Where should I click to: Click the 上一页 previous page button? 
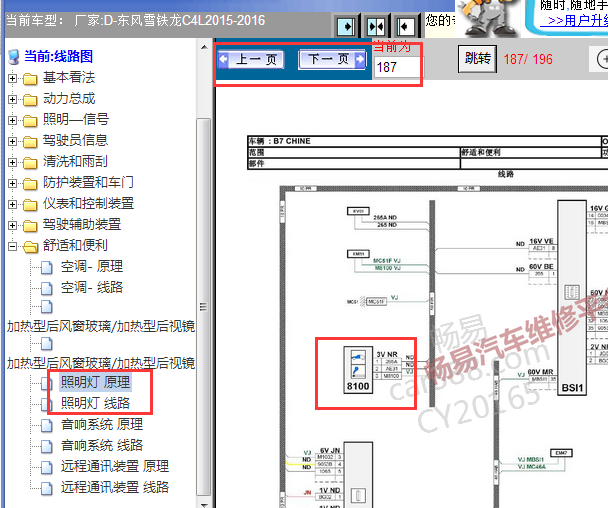tap(251, 59)
